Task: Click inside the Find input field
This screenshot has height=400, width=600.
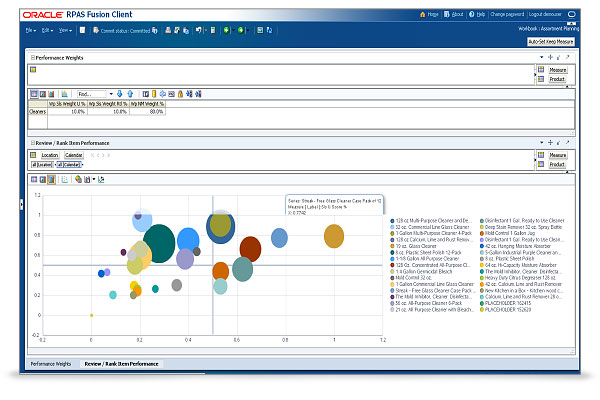Action: (x=91, y=94)
